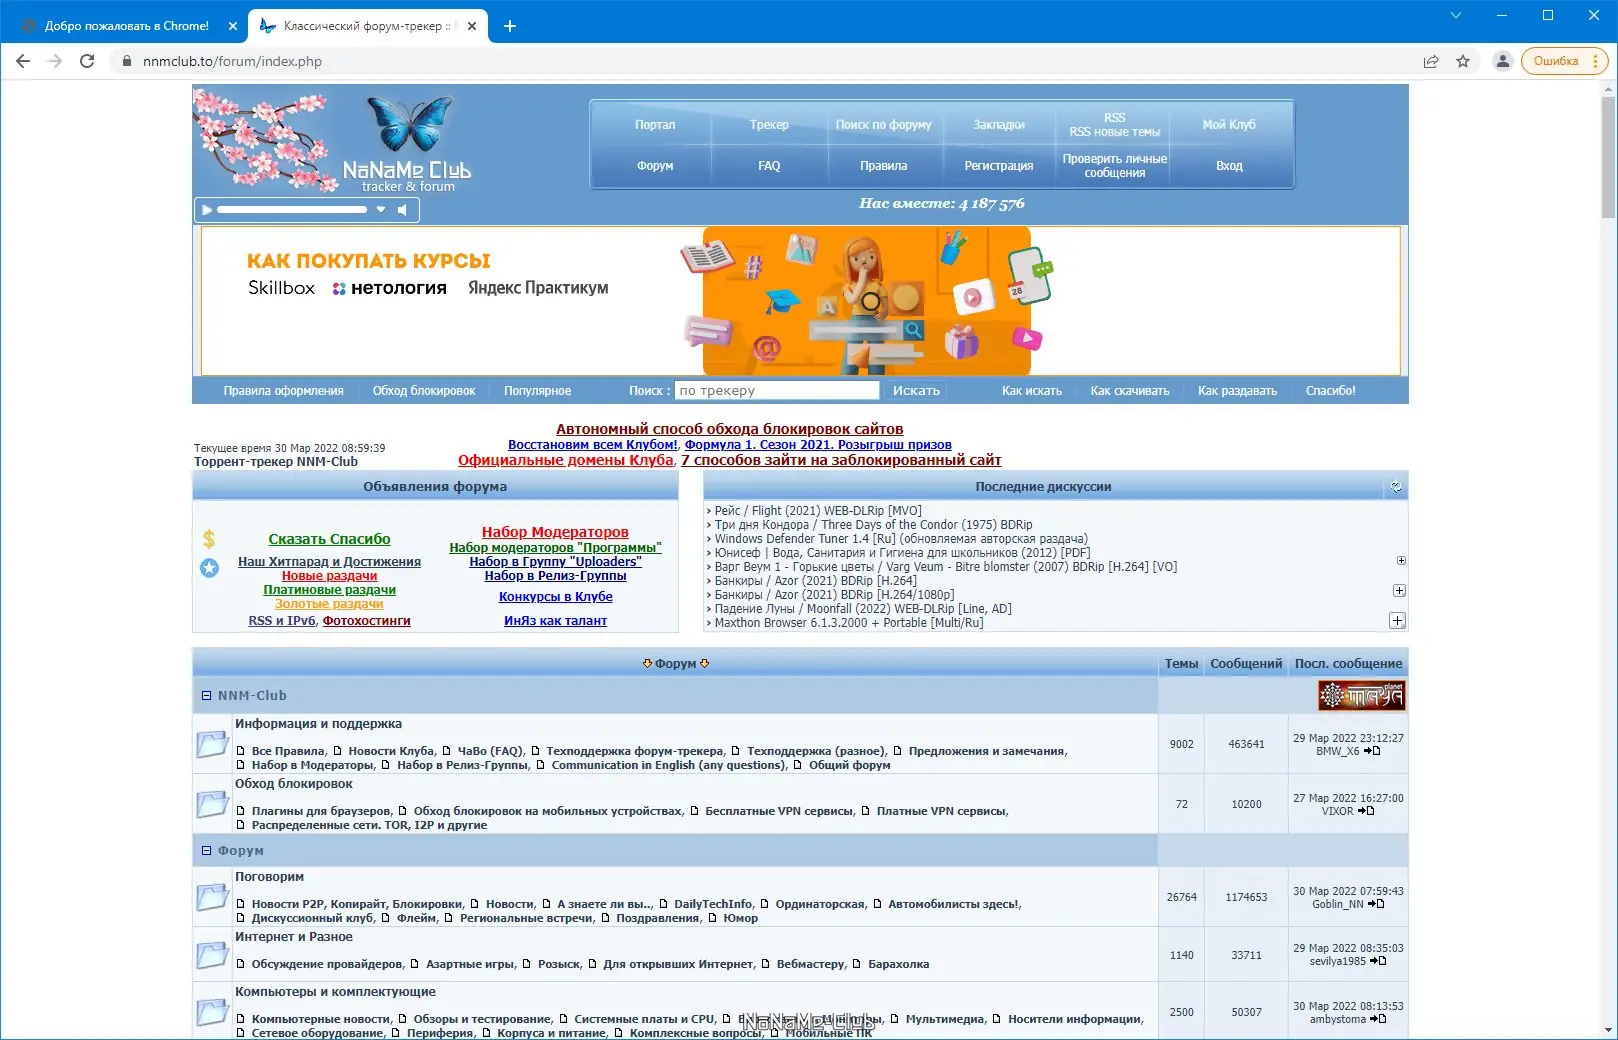Bookmark this page with the star icon
The height and width of the screenshot is (1040, 1618).
click(1463, 61)
